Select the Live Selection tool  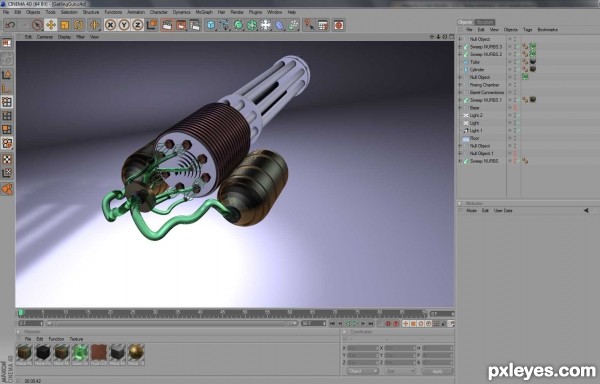point(37,25)
